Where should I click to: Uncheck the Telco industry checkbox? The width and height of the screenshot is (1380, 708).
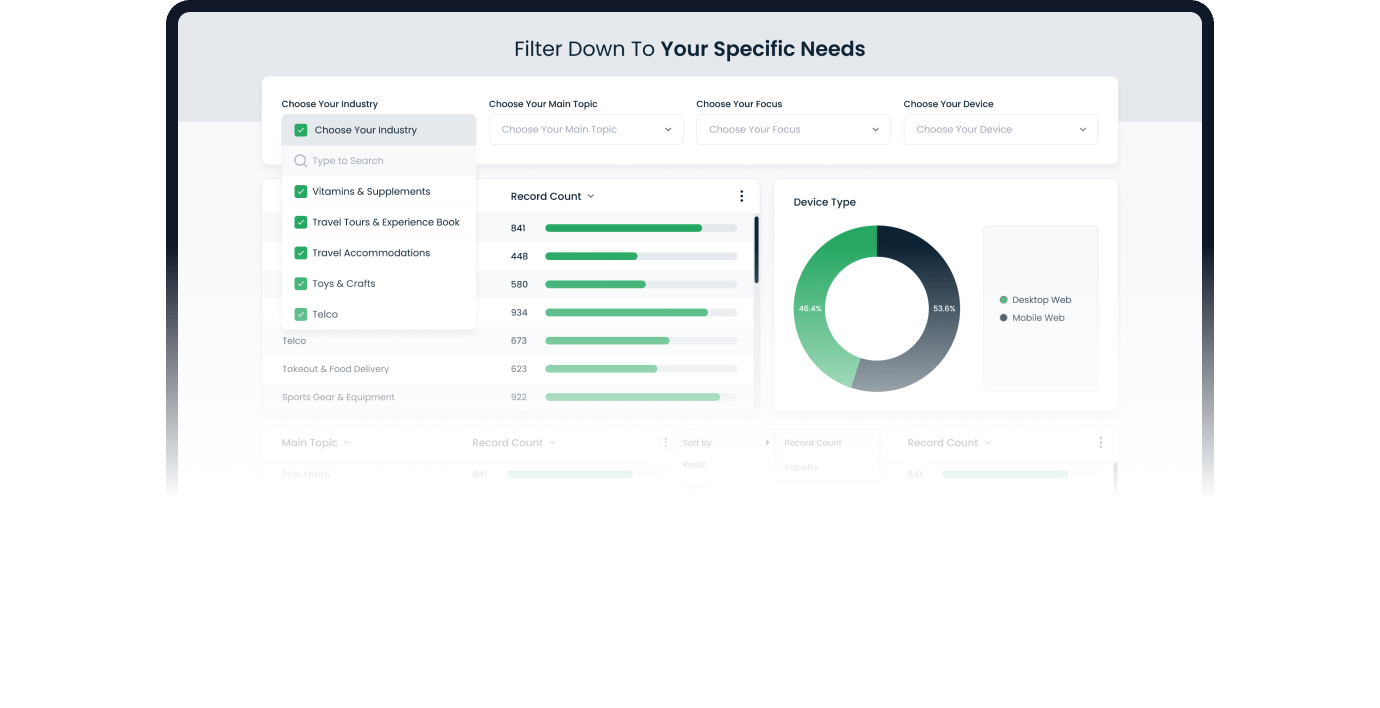coord(300,314)
